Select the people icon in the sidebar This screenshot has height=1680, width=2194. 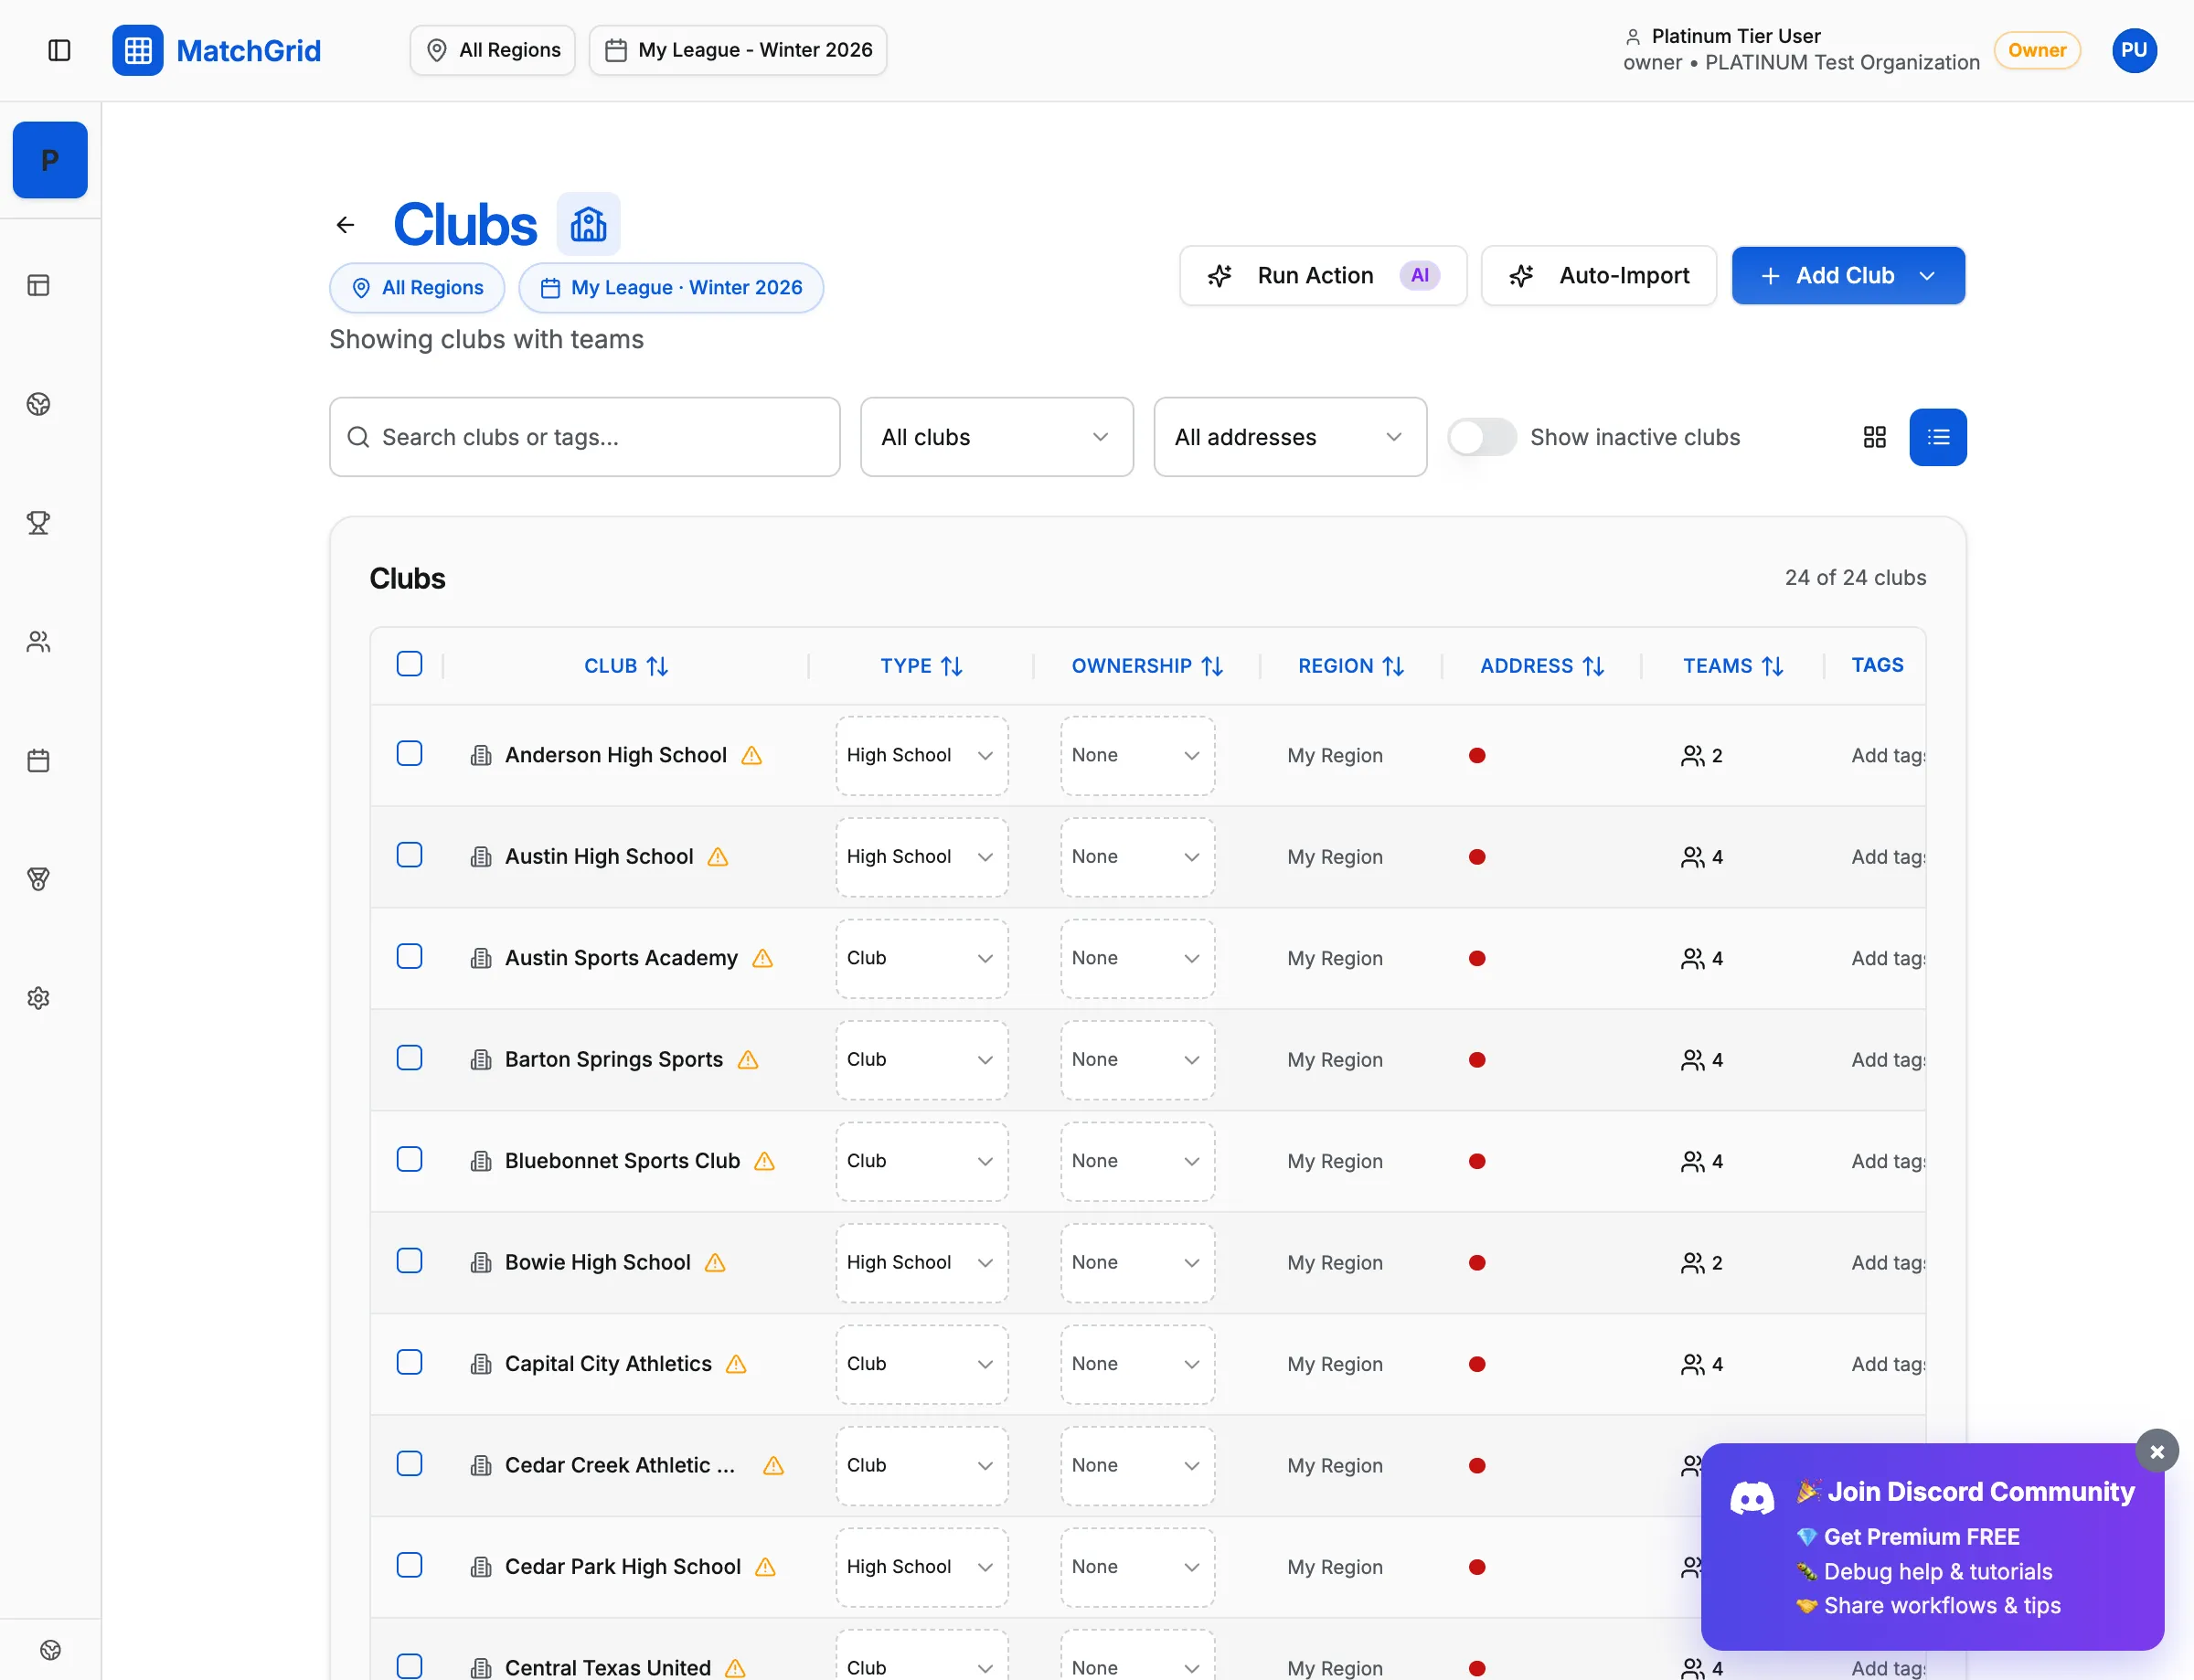(x=38, y=641)
